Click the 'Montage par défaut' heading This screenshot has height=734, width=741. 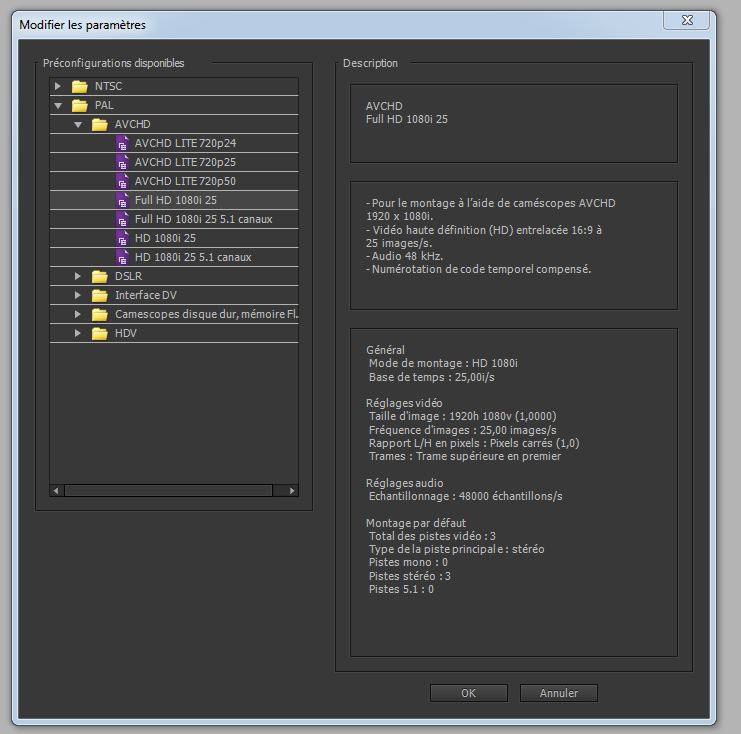coord(416,523)
